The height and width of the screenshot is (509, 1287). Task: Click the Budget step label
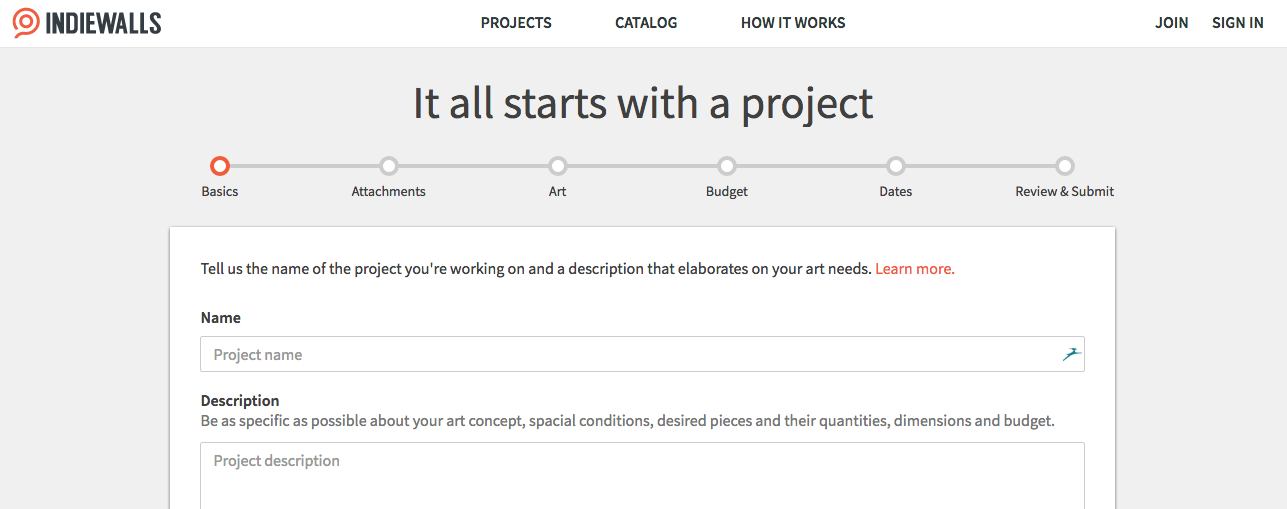point(727,191)
